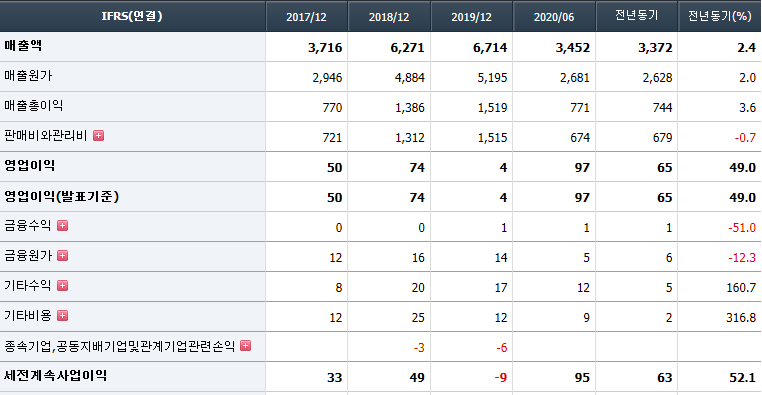
Task: Select the 금융수익 row label
Action: click(x=28, y=225)
